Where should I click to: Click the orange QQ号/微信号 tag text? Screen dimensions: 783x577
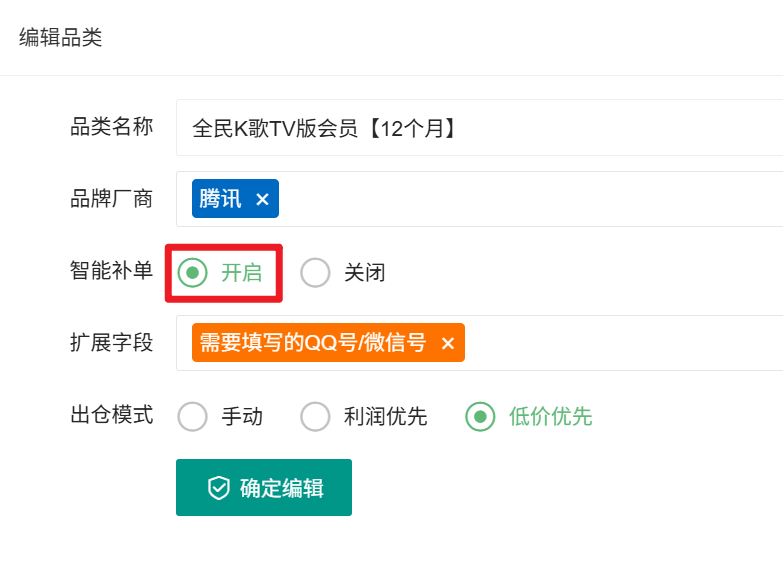(313, 343)
